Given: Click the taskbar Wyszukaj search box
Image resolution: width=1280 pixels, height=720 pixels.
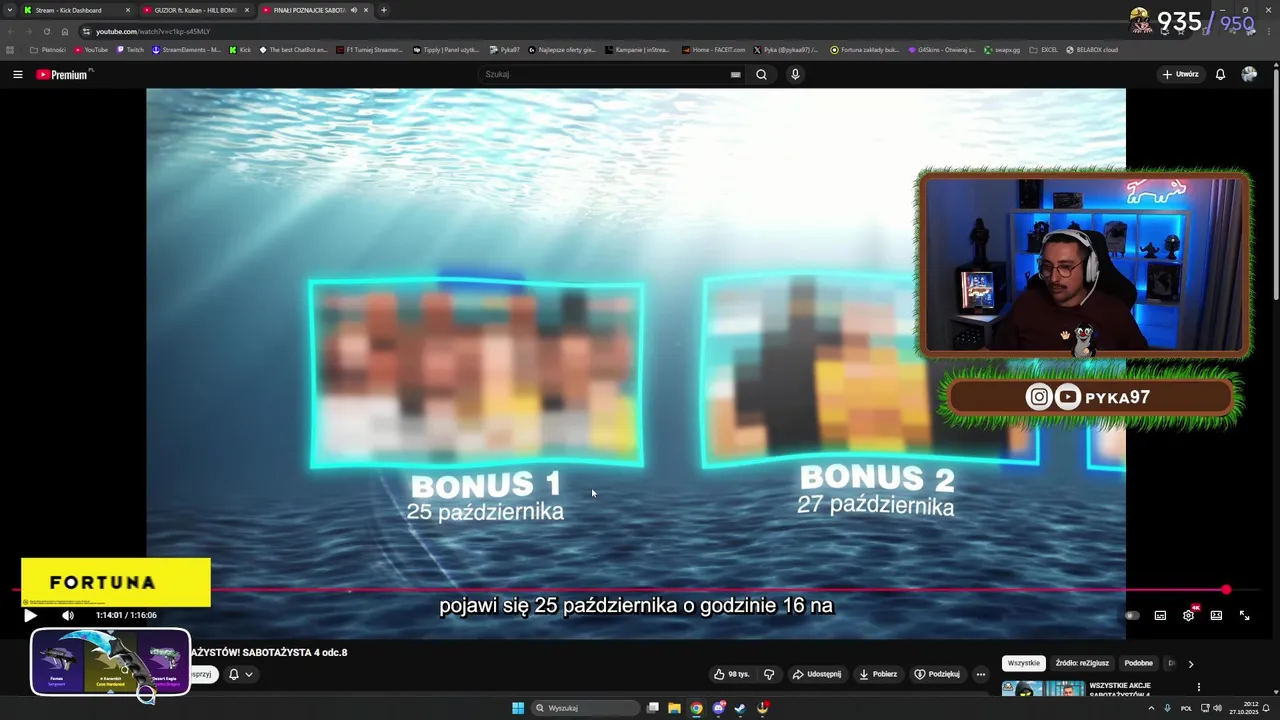Looking at the screenshot, I should pyautogui.click(x=585, y=708).
